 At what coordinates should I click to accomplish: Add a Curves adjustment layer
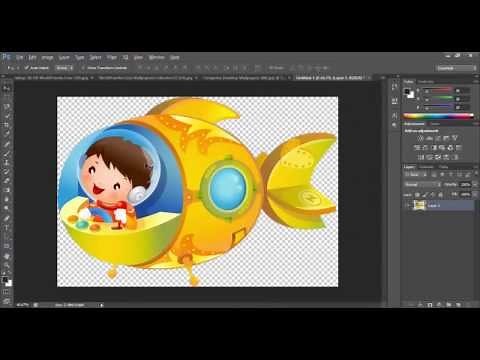[438, 138]
